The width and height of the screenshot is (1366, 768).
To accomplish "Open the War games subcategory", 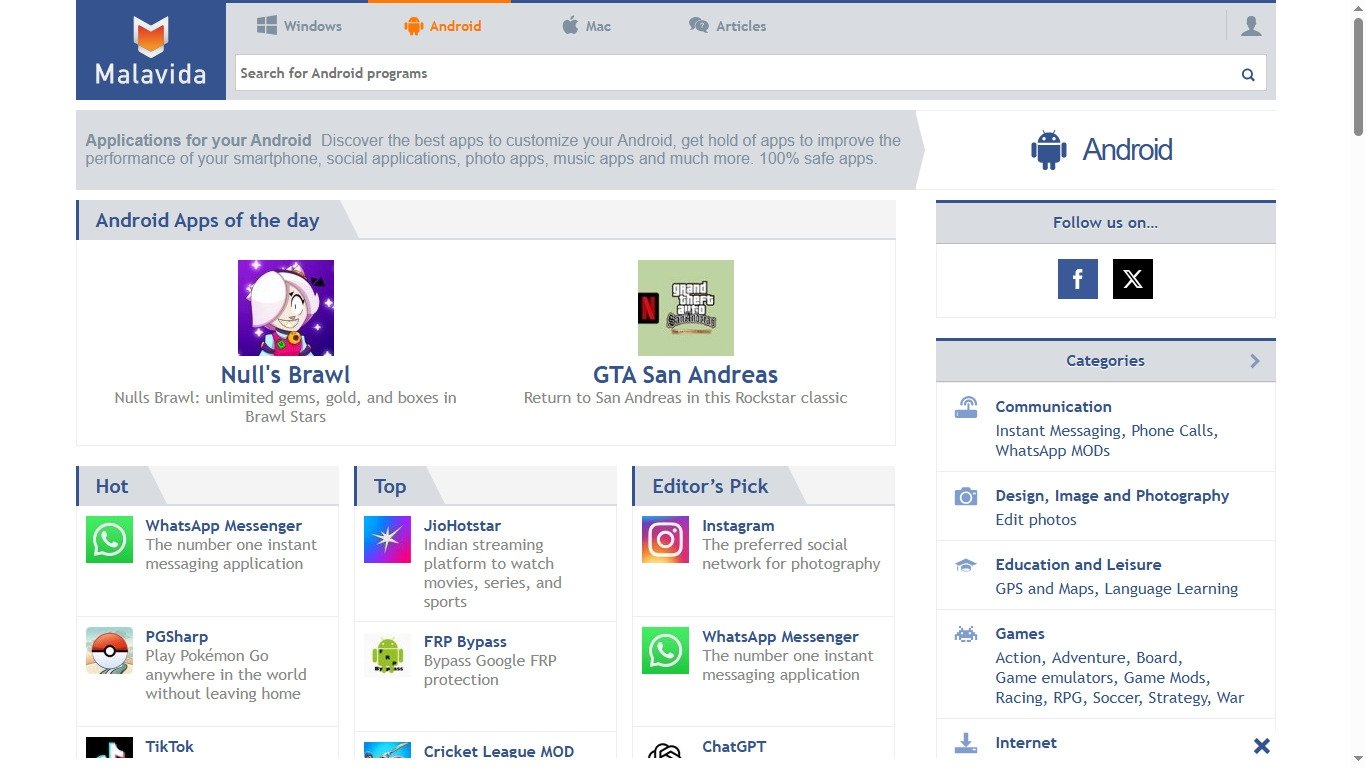I will pos(1230,698).
